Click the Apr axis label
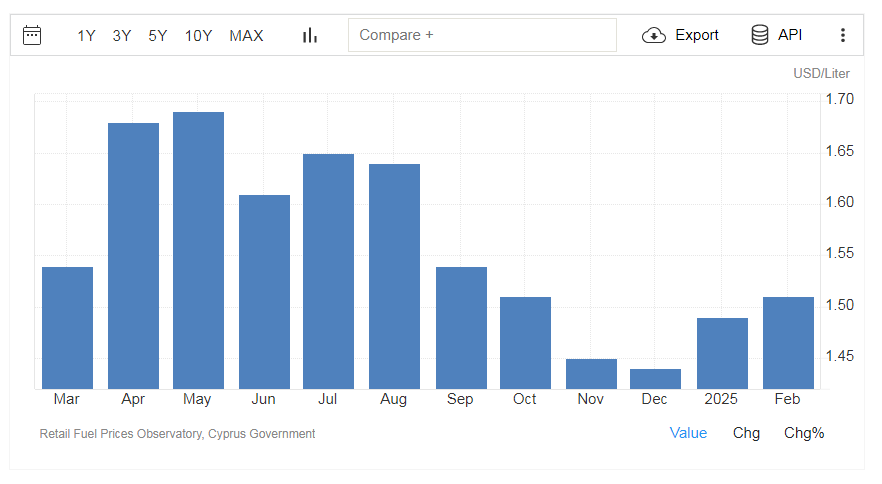Image resolution: width=882 pixels, height=484 pixels. click(x=133, y=400)
